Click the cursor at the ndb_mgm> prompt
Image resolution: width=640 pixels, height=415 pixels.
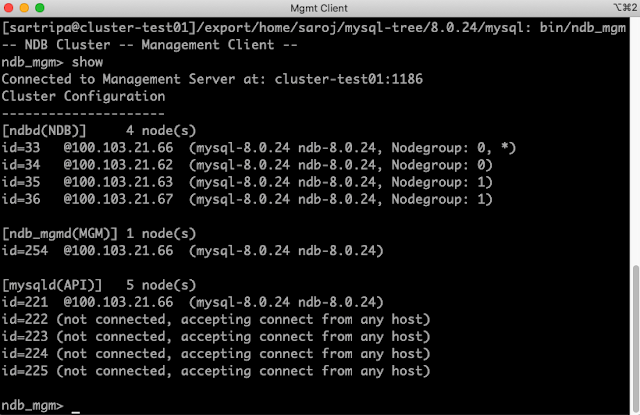[76, 411]
